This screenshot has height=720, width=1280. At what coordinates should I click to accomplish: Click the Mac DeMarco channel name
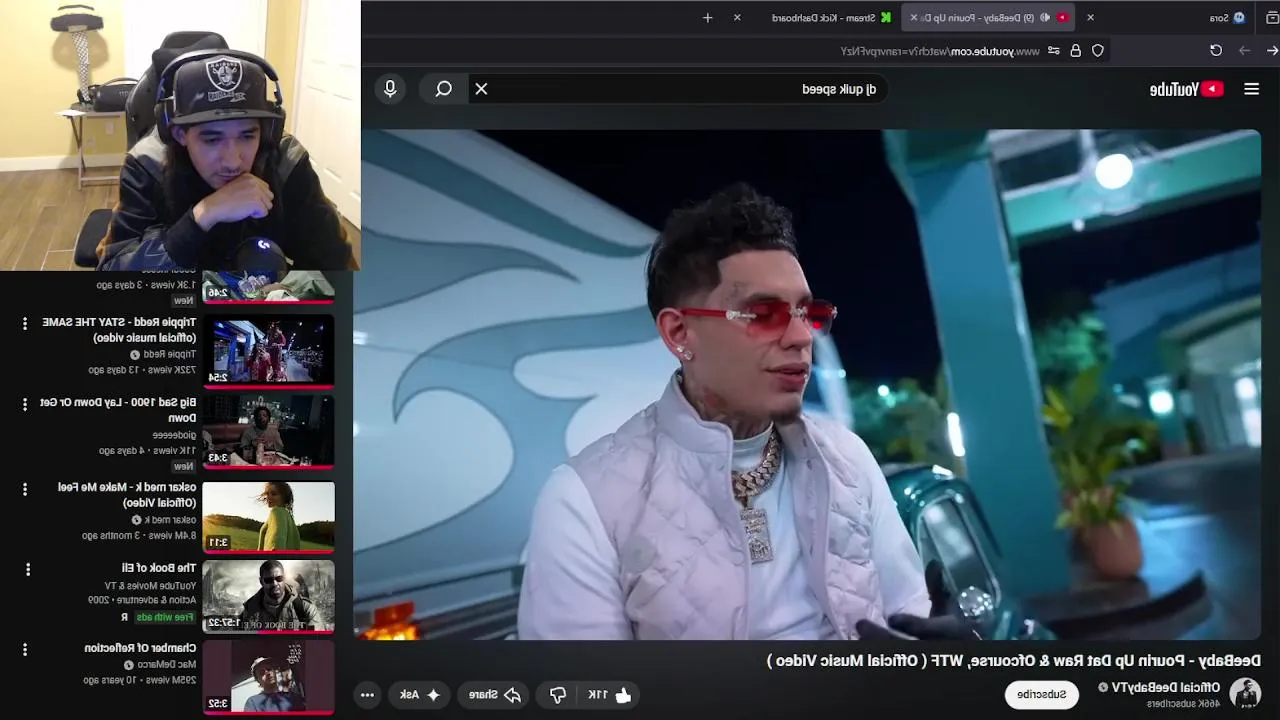167,664
